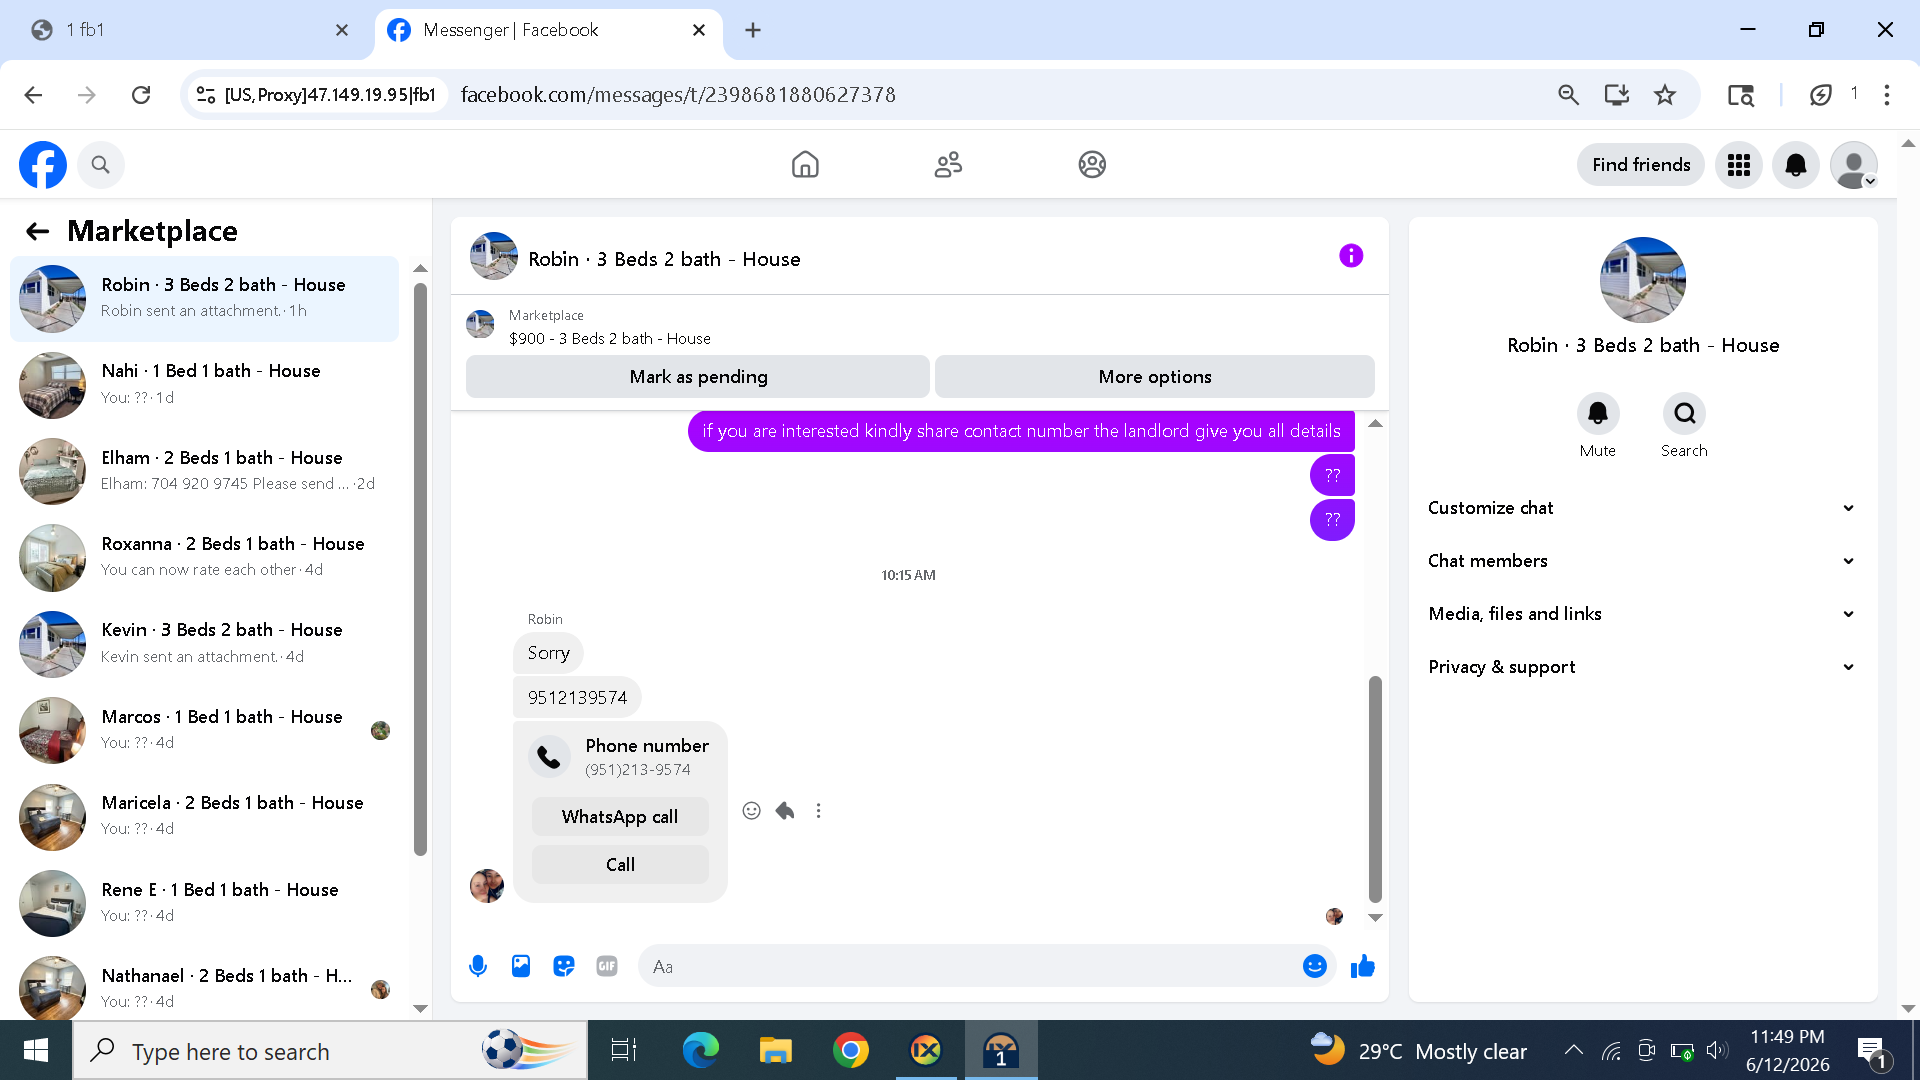Image resolution: width=1920 pixels, height=1080 pixels.
Task: Click the chat messages scrollbar thumb
Action: coord(1375,790)
